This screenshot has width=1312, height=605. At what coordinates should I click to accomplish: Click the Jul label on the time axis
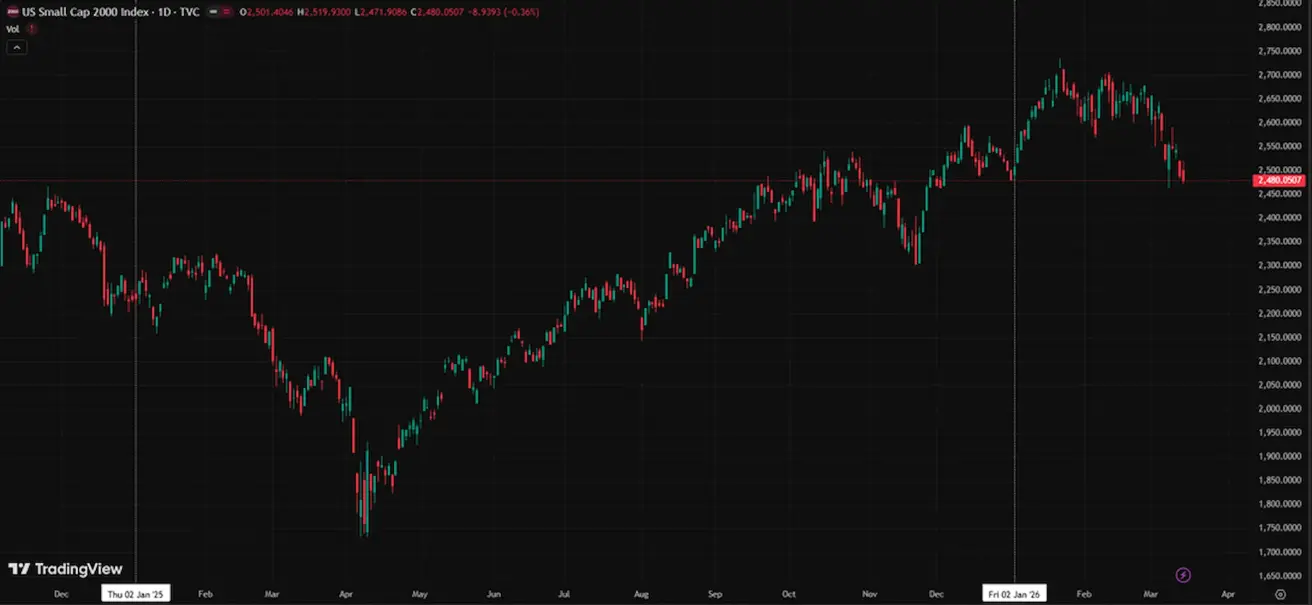(x=564, y=593)
